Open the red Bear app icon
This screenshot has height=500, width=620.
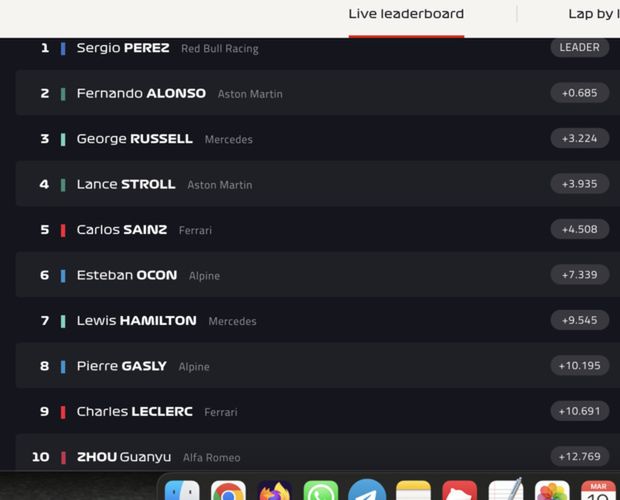459,491
